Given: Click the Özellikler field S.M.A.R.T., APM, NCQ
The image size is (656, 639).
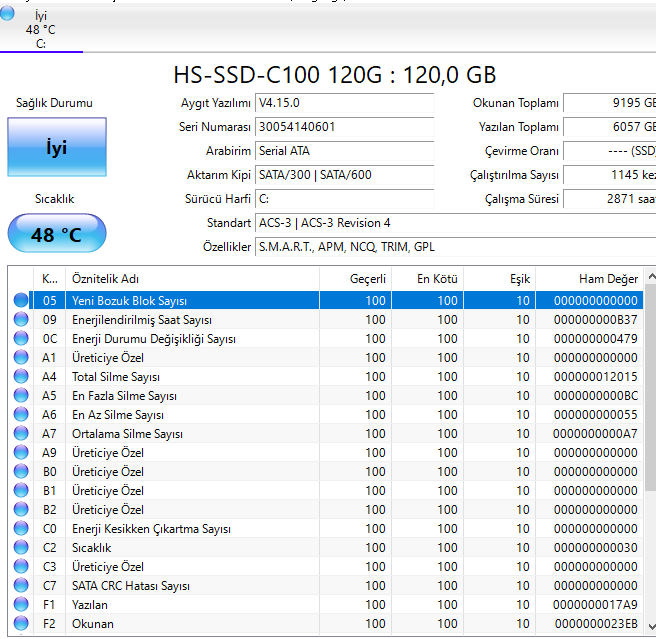Looking at the screenshot, I should (456, 247).
